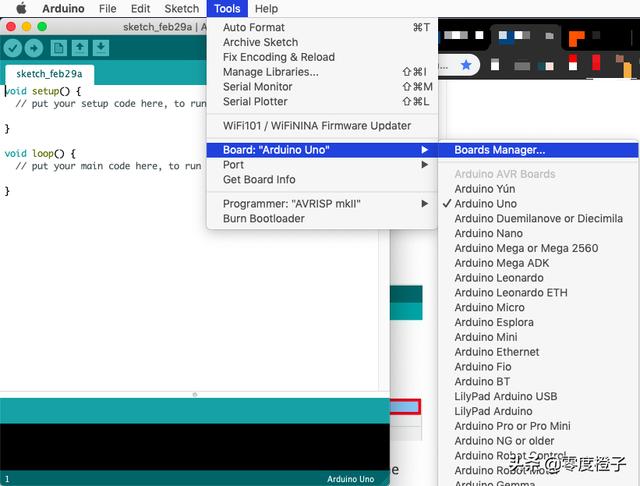Viewport: 640px width, 486px height.
Task: Select the Arduino Micro board
Action: click(538, 307)
